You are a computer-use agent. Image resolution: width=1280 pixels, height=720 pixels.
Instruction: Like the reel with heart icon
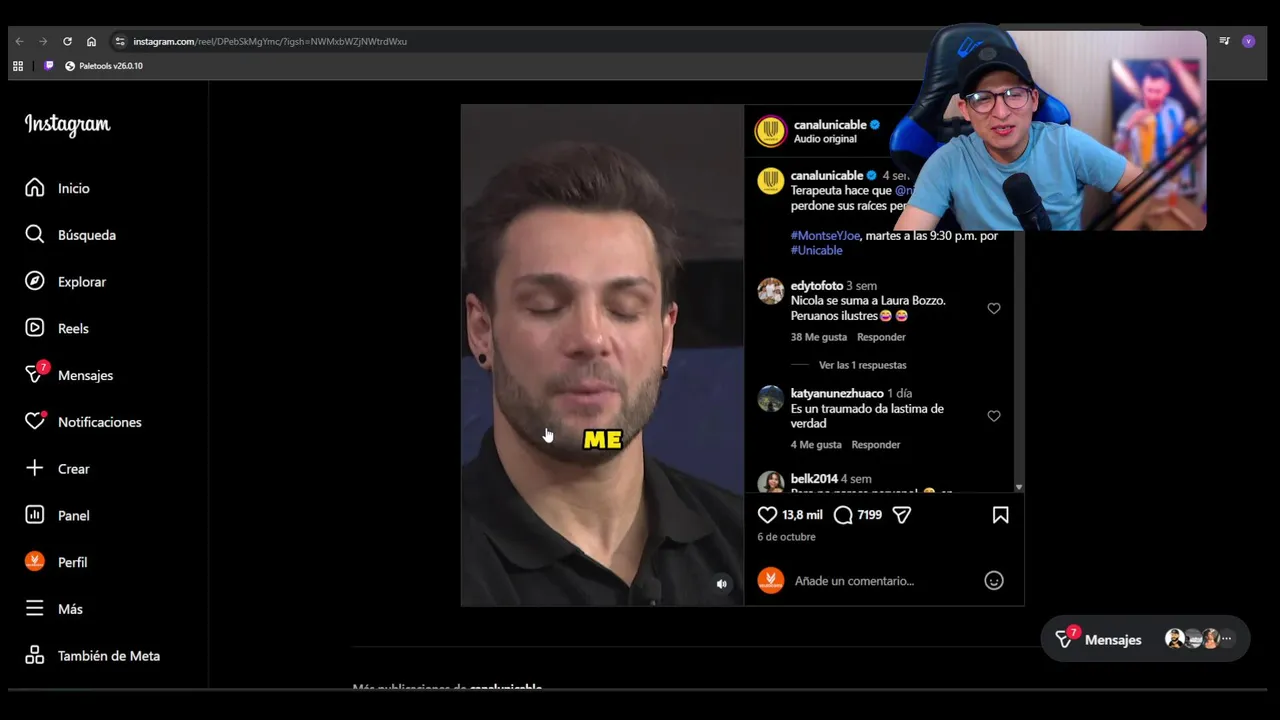pyautogui.click(x=767, y=515)
